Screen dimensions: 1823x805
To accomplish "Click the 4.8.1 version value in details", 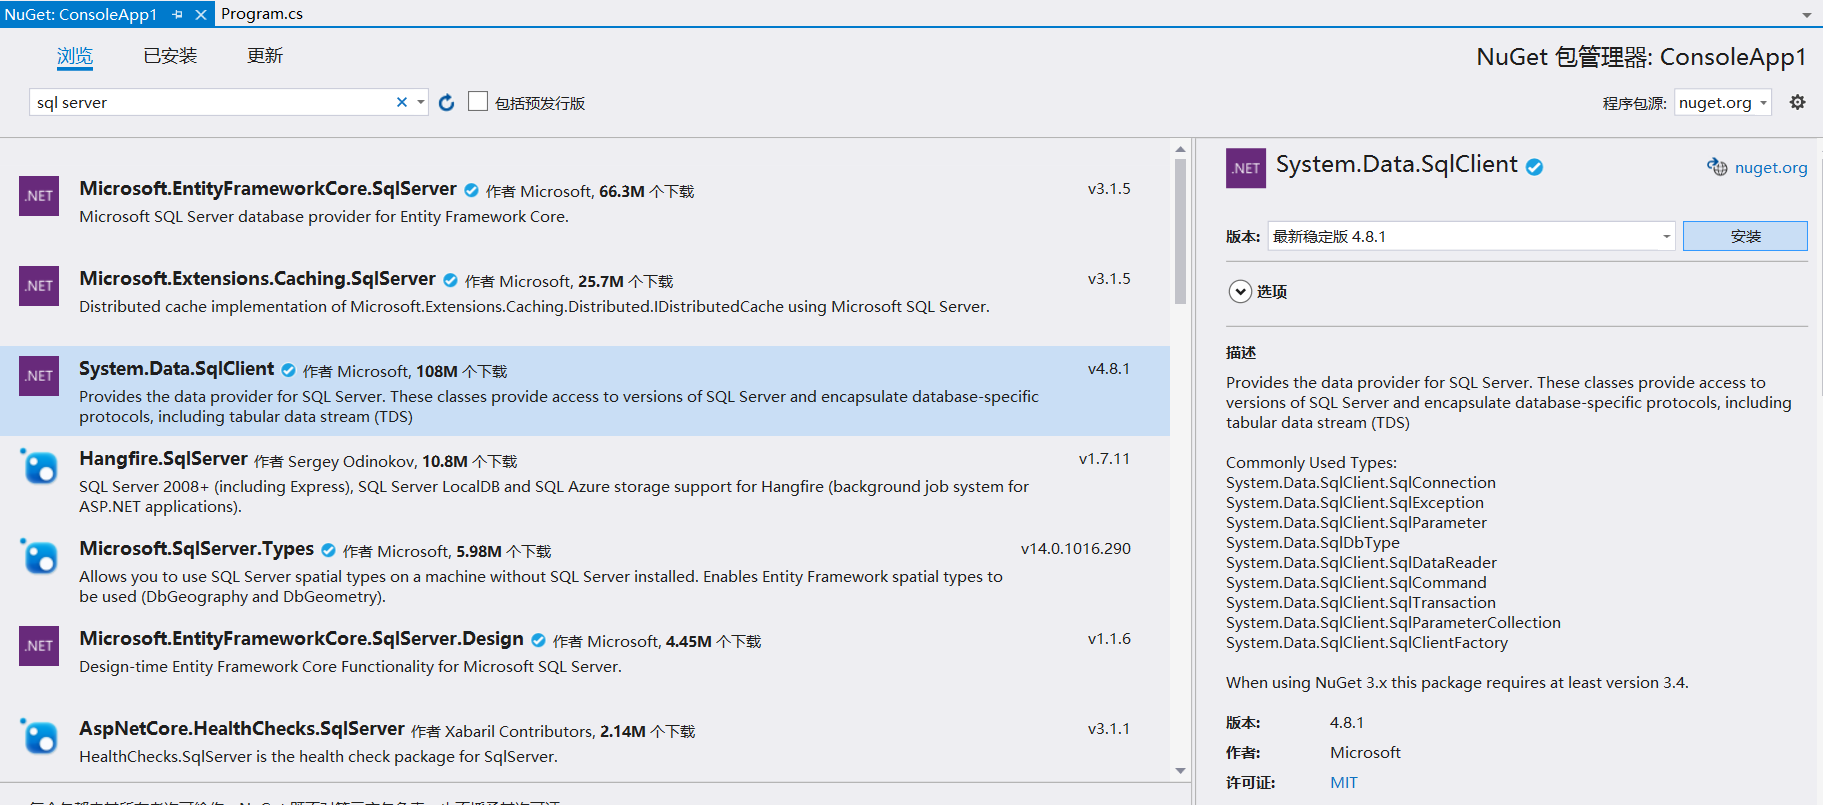I will point(1347,723).
